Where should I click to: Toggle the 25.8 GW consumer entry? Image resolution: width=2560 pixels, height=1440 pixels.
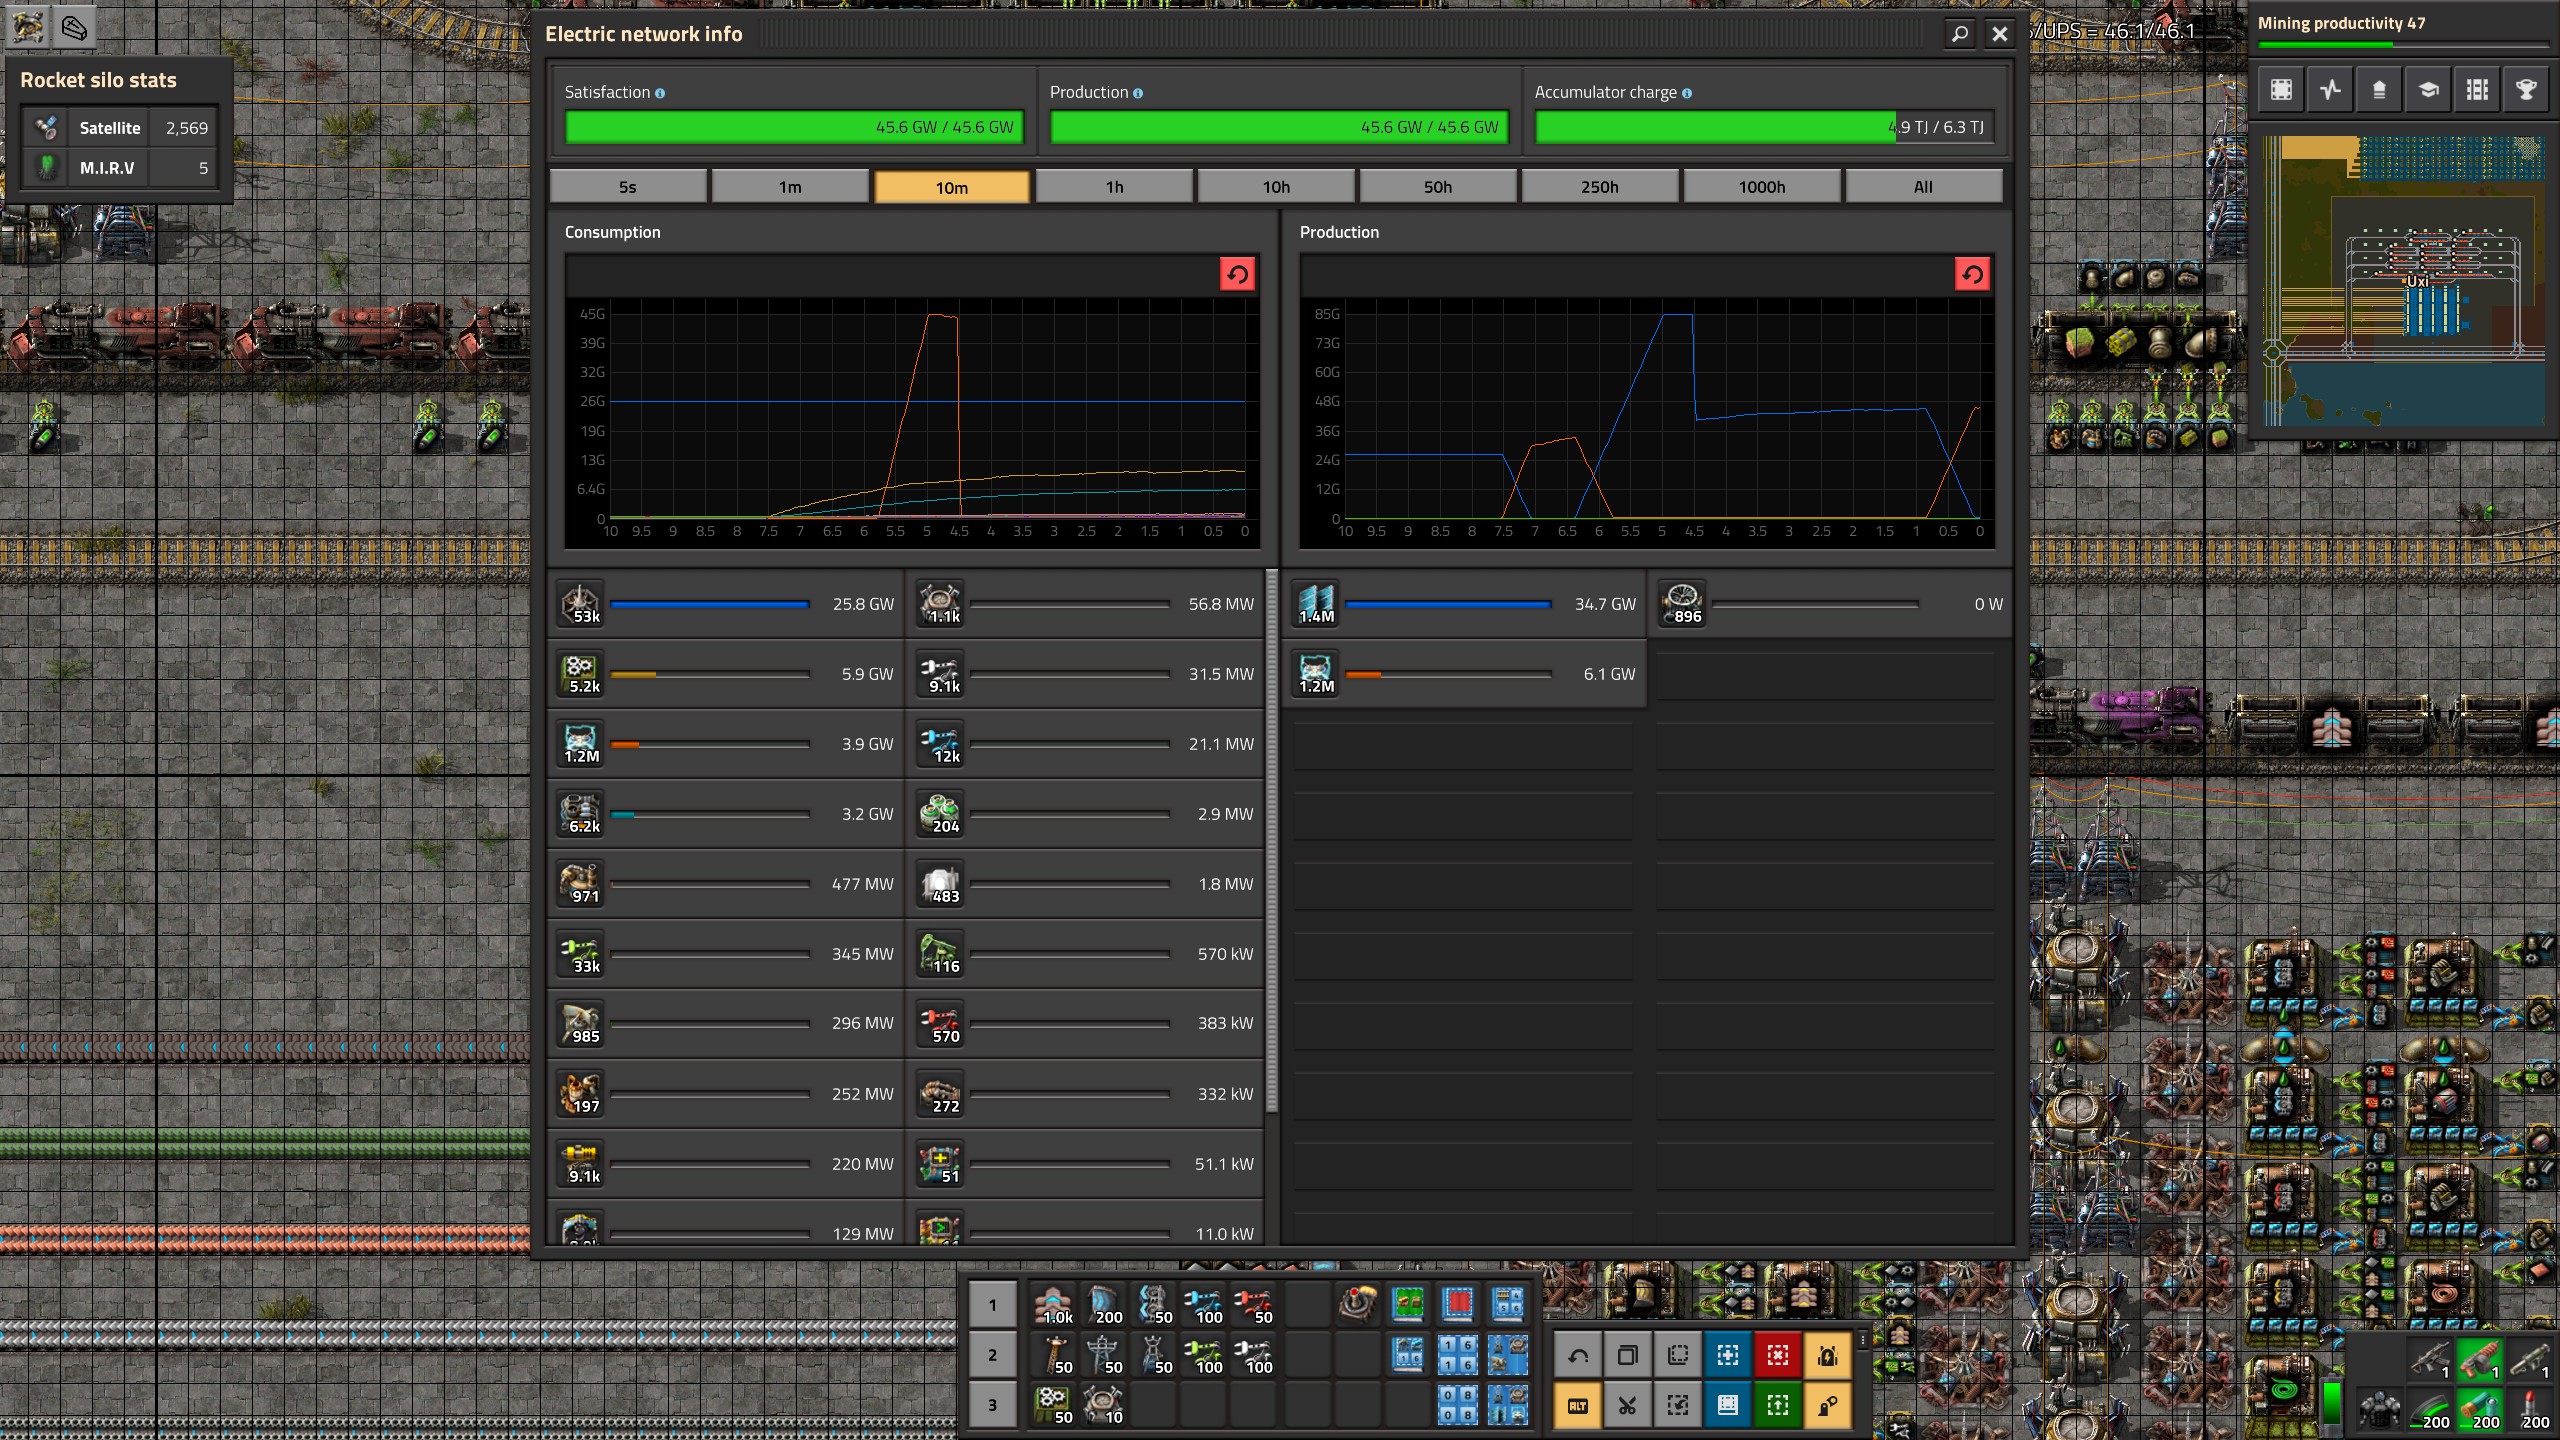727,604
